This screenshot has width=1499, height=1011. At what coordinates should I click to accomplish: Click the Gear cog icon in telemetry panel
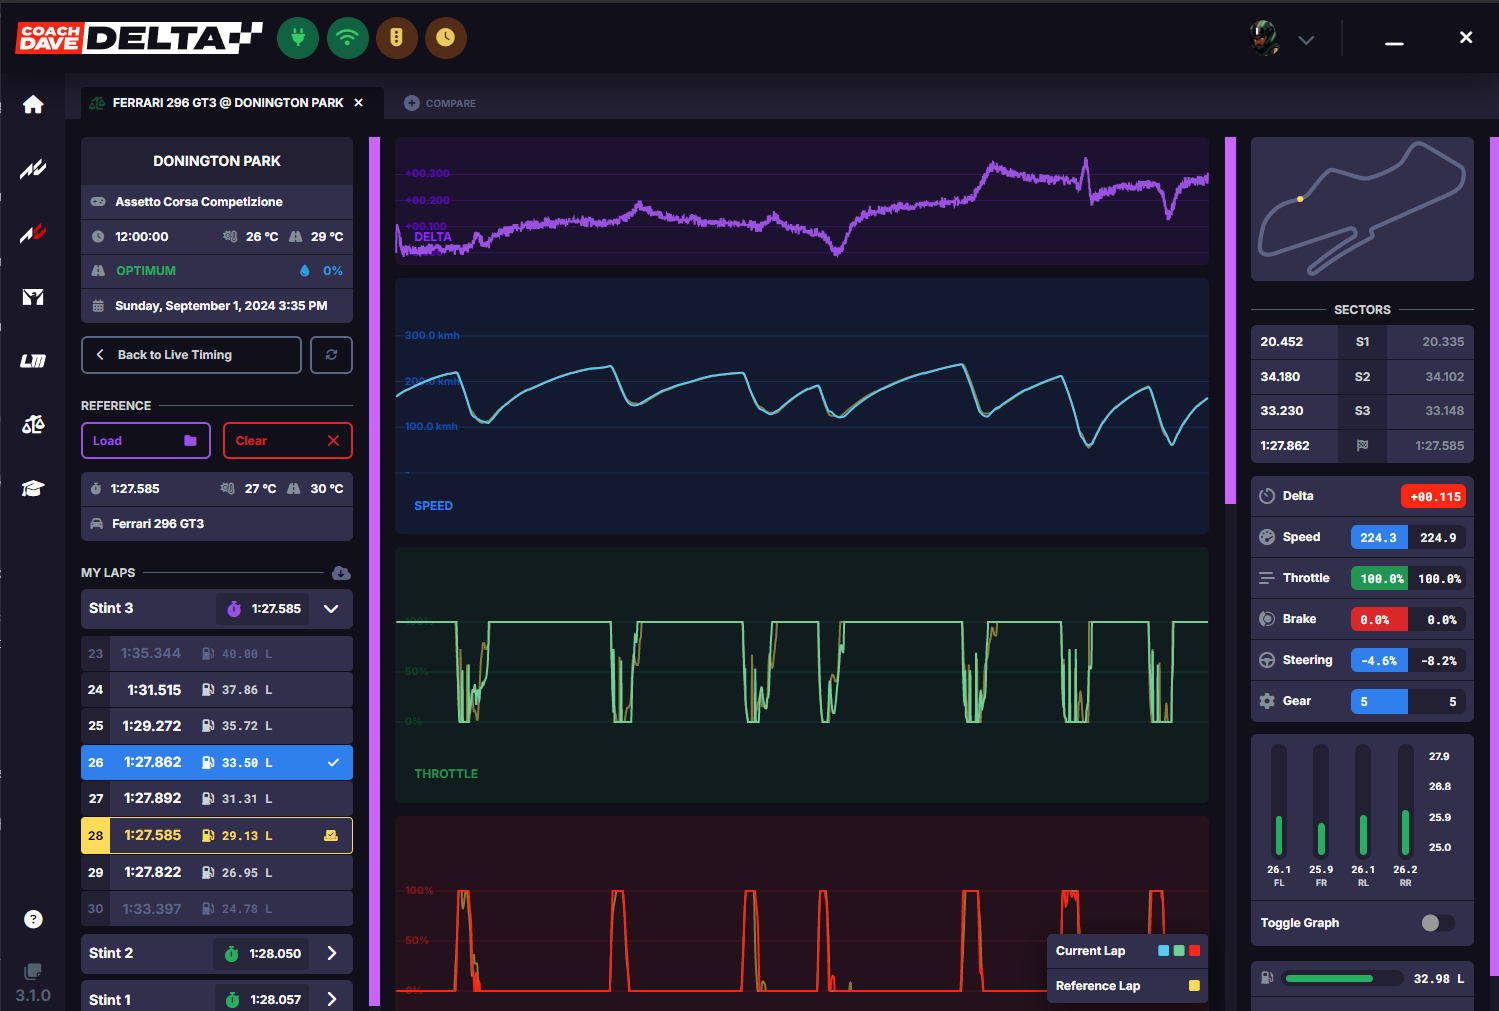[1267, 701]
